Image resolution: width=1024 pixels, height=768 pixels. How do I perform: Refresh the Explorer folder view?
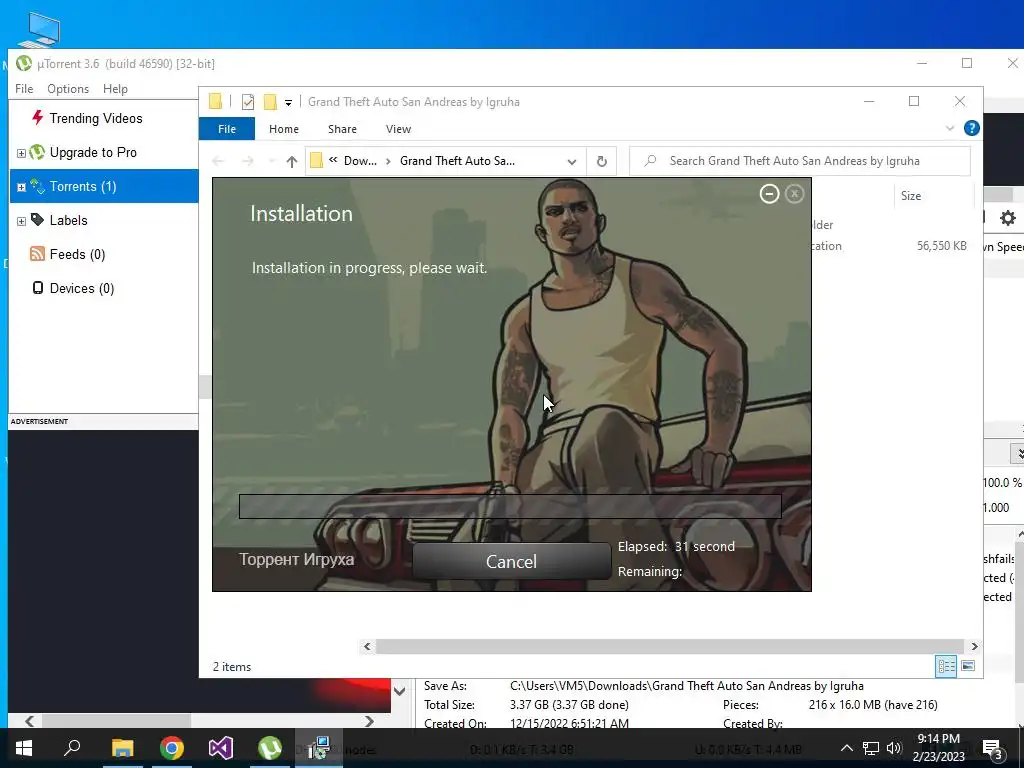(601, 161)
